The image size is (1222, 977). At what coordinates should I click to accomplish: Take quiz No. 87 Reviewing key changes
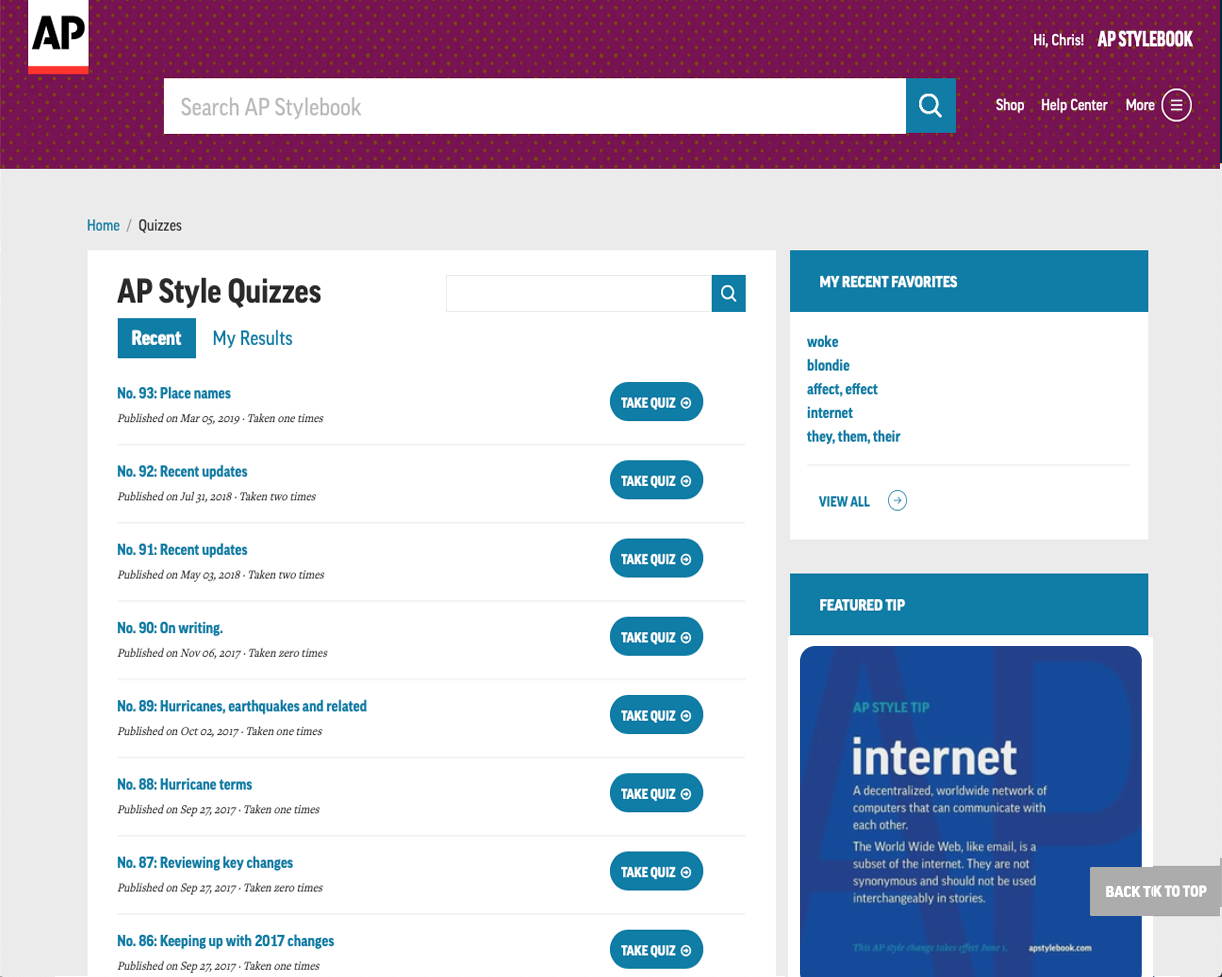(x=656, y=871)
